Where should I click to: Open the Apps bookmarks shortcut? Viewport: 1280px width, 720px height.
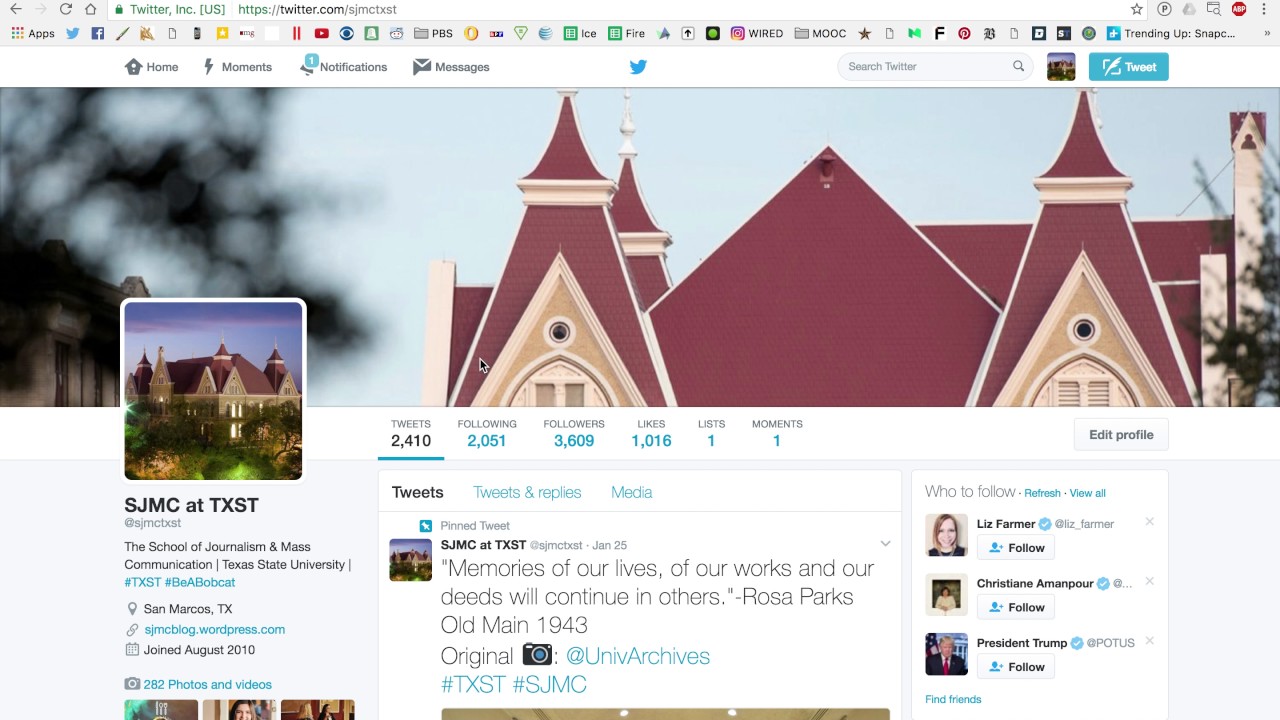point(33,33)
